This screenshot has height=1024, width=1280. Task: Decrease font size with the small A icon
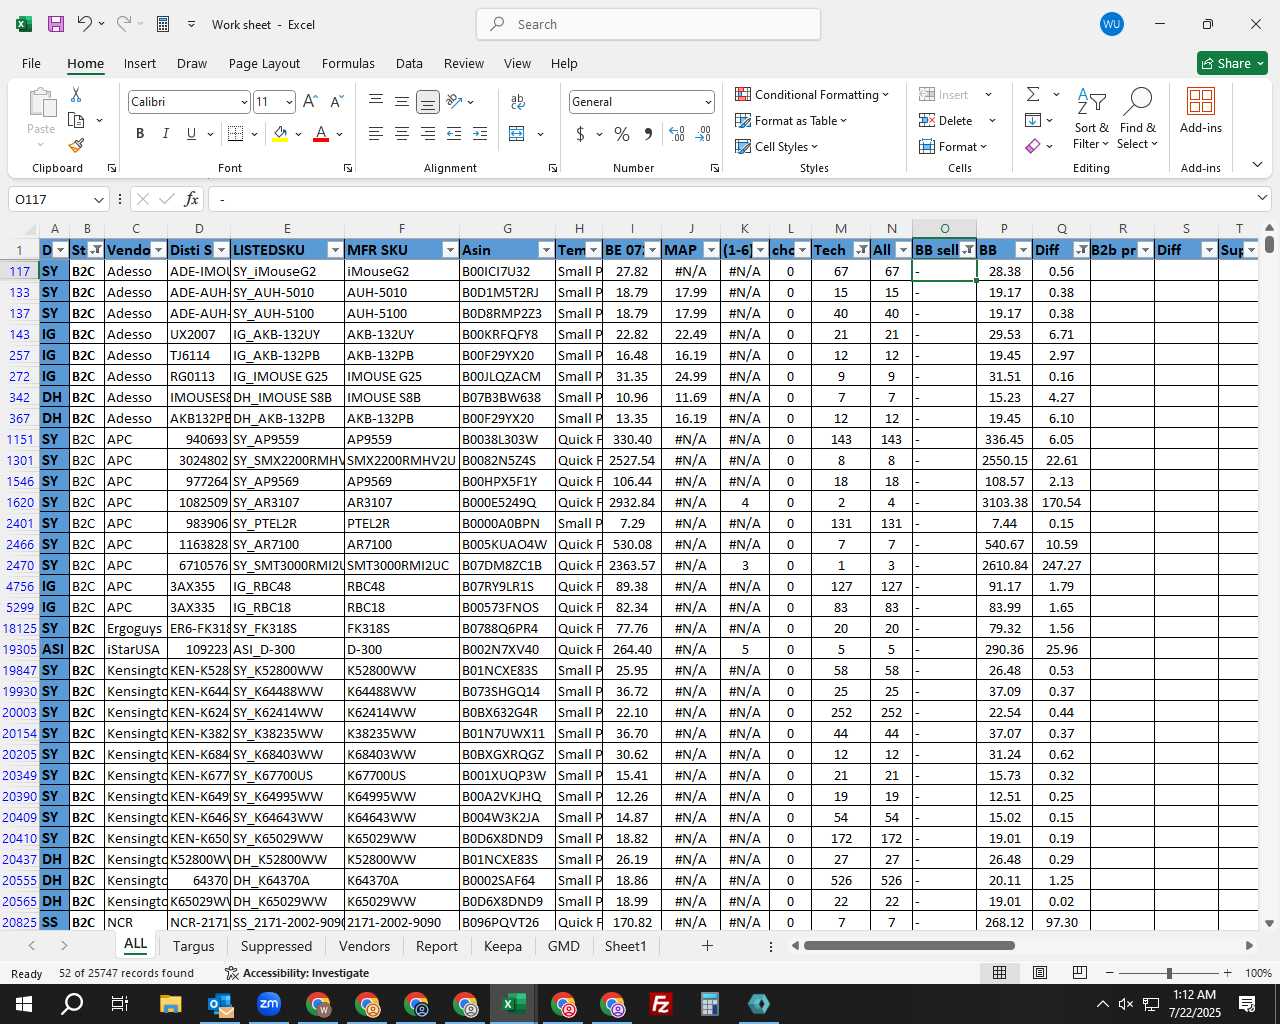(x=336, y=102)
